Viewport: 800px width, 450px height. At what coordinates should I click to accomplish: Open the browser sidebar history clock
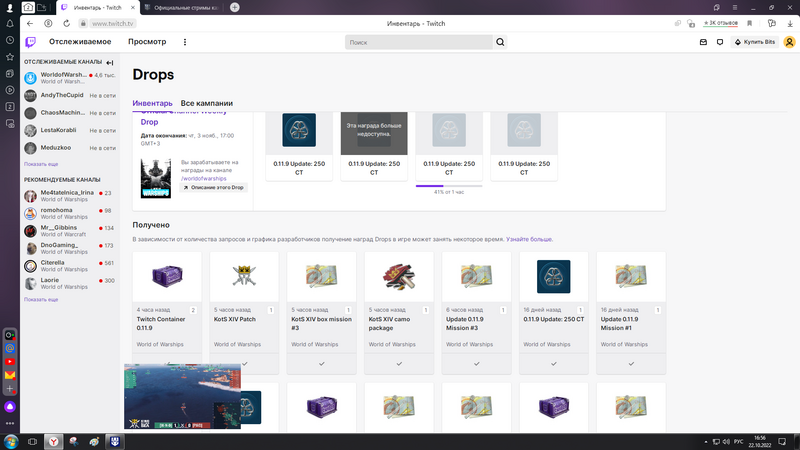pyautogui.click(x=10, y=40)
